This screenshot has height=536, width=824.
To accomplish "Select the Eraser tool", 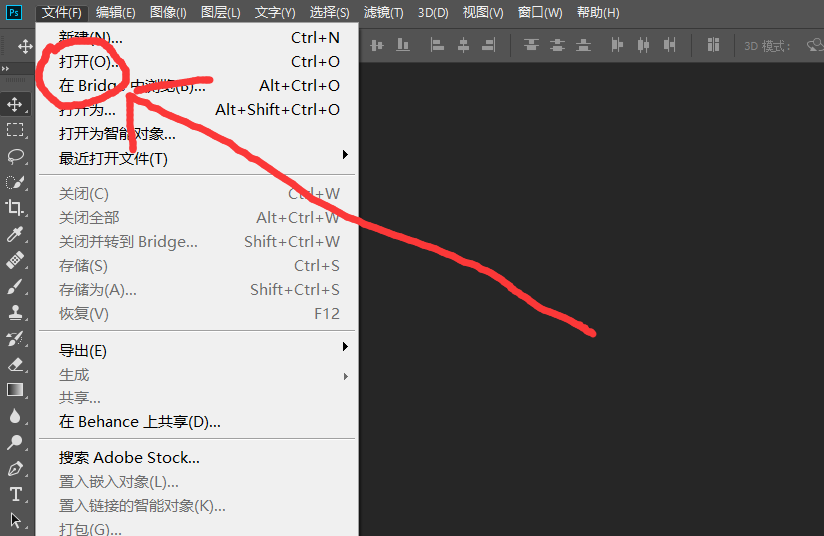I will click(x=15, y=364).
